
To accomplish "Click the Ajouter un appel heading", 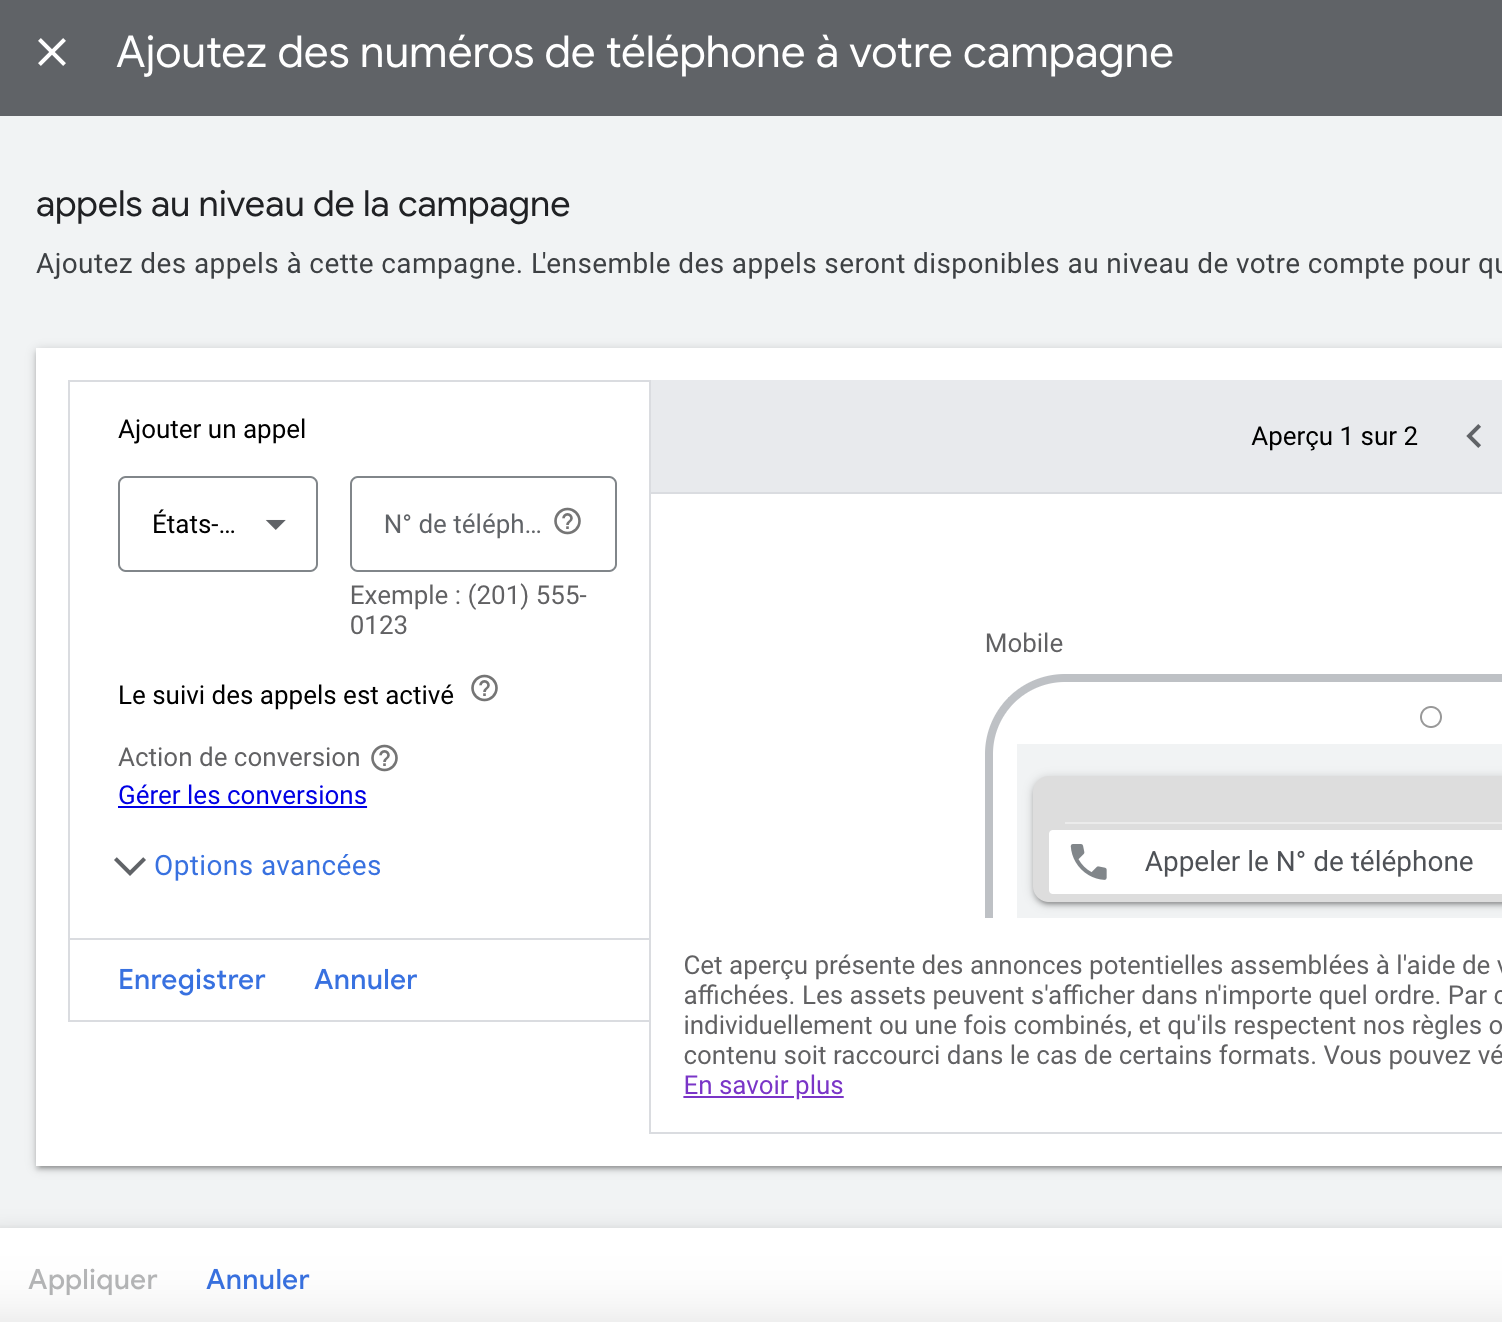I will (212, 430).
